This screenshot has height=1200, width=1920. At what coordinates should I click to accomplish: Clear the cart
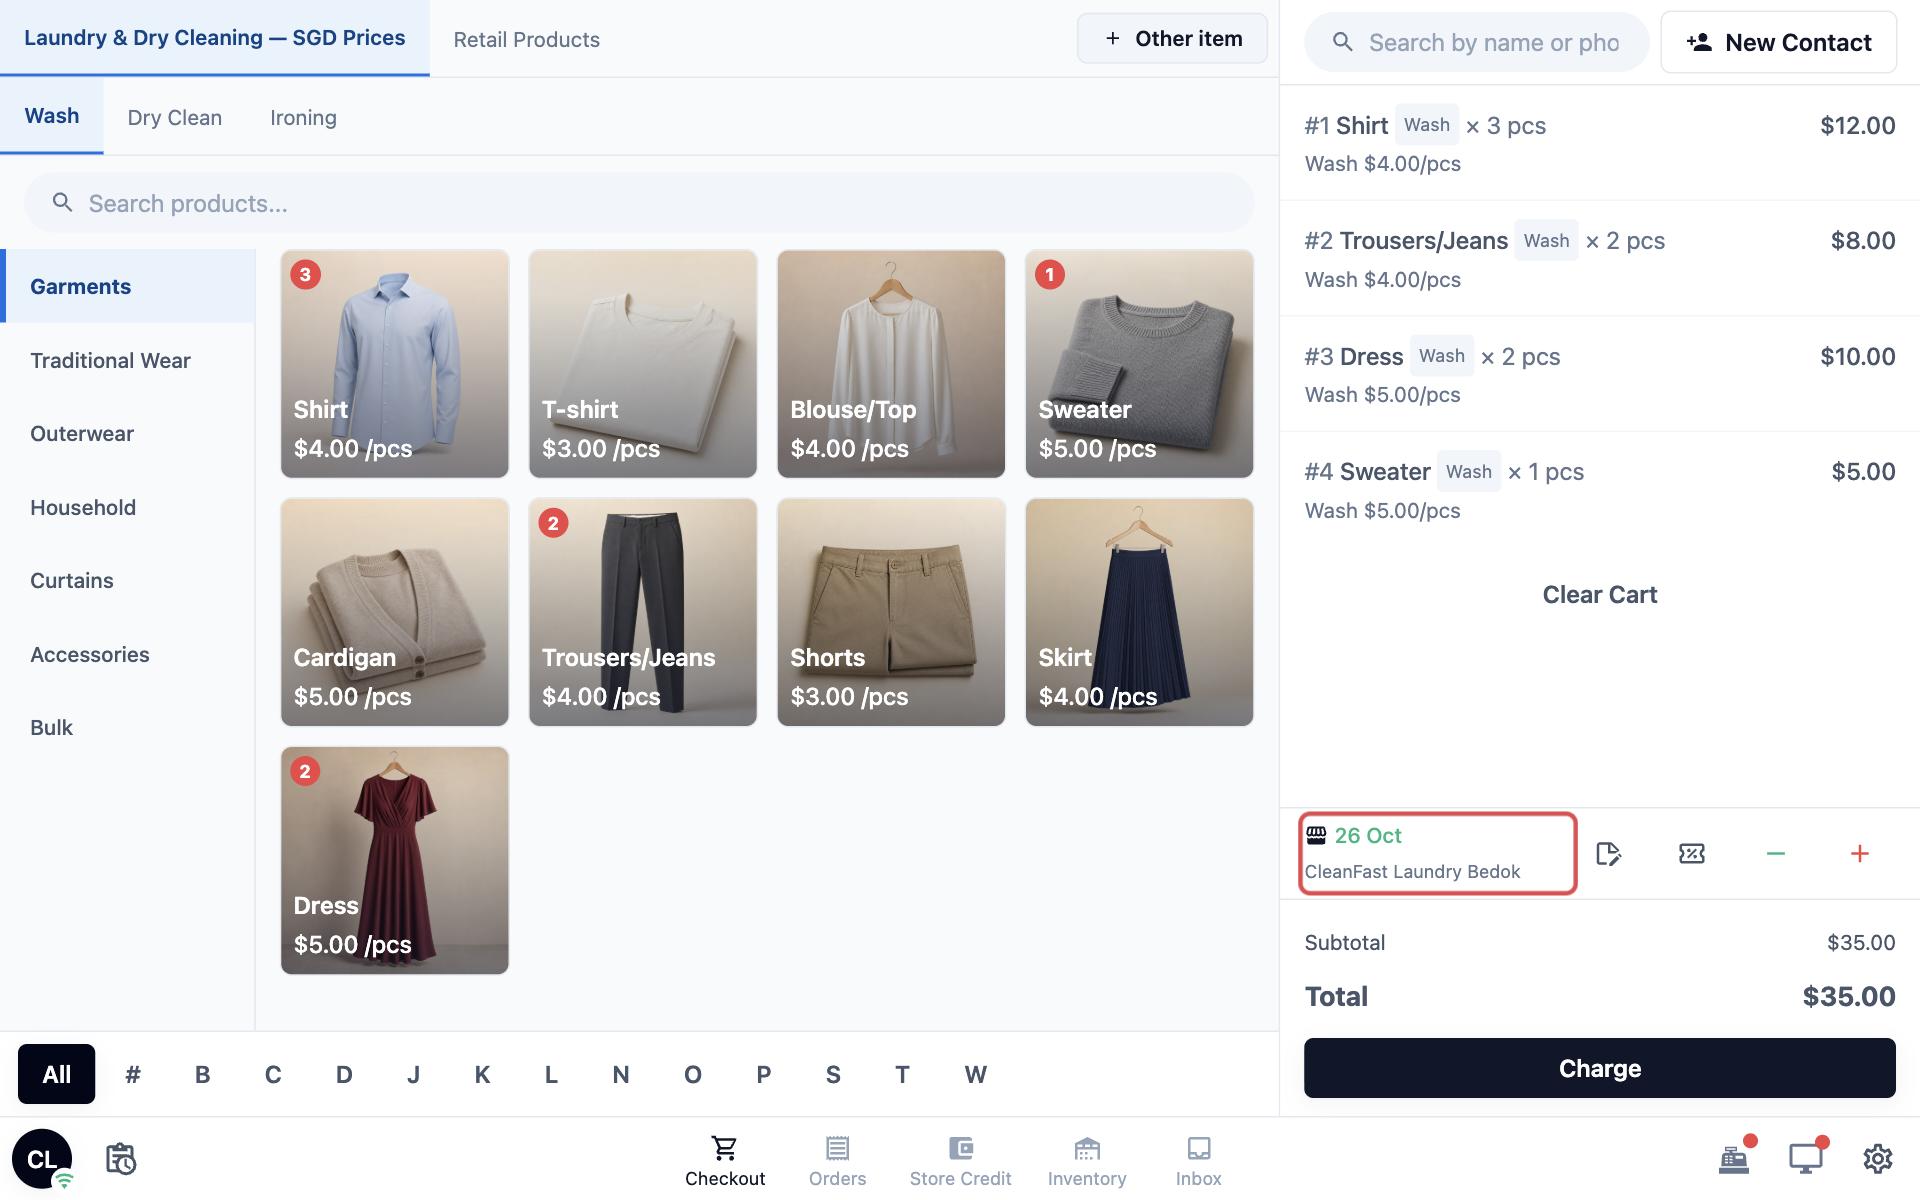[x=1600, y=595]
